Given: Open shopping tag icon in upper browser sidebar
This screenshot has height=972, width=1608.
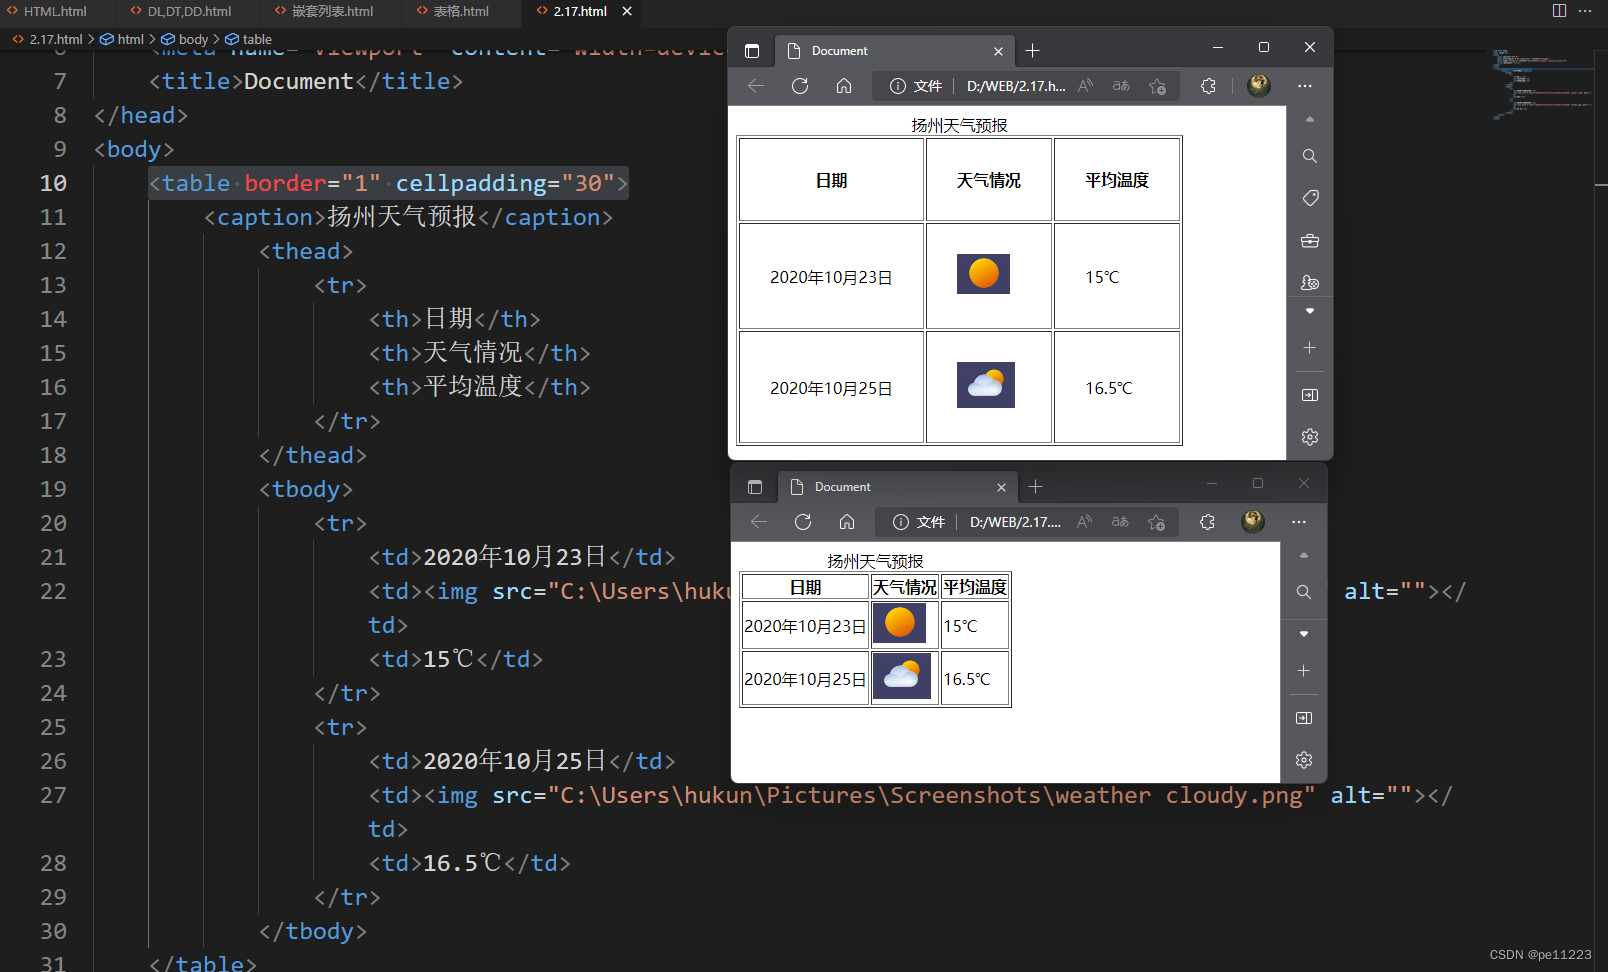Looking at the screenshot, I should (x=1310, y=198).
